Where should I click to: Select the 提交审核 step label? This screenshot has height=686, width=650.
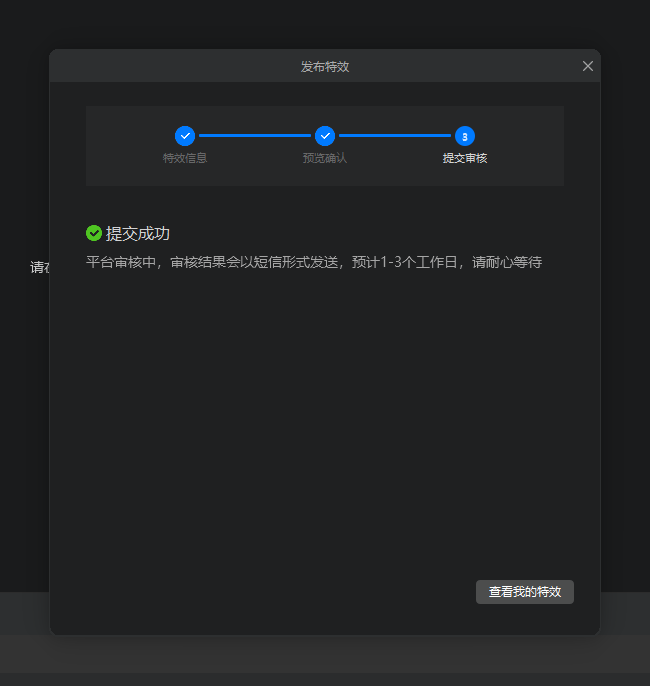(x=465, y=158)
